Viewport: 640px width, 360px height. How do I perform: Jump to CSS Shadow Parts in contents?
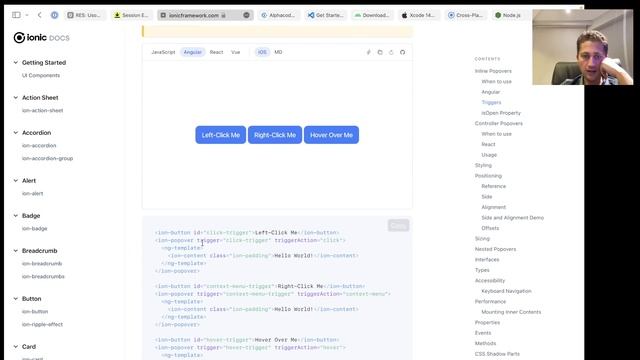click(497, 354)
